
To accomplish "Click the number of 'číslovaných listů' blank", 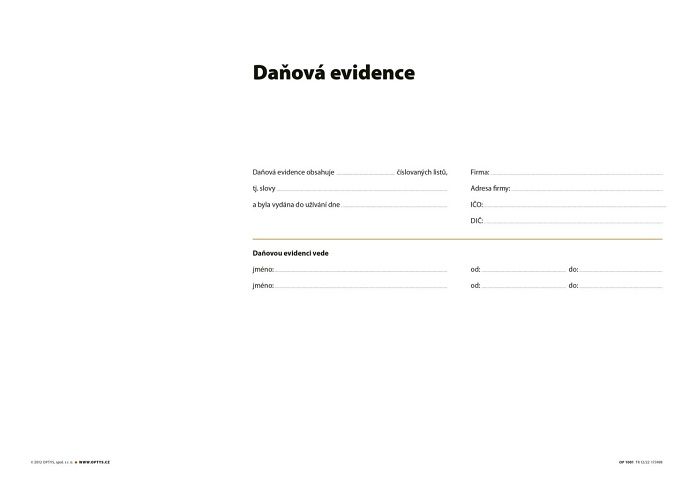I will click(x=366, y=174).
